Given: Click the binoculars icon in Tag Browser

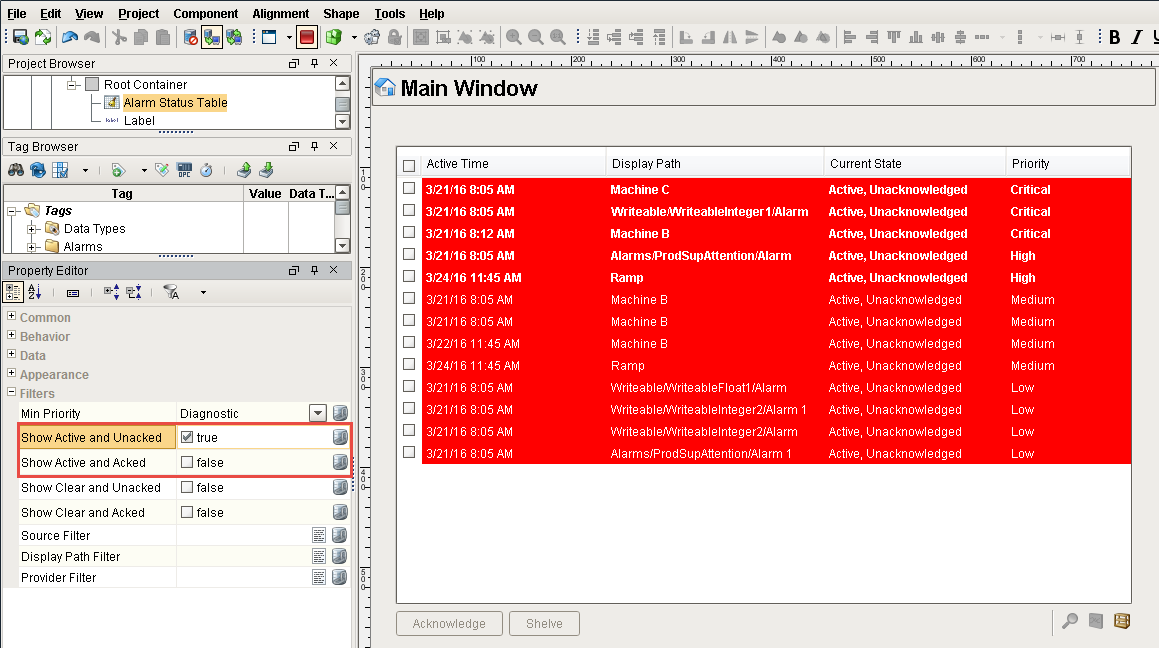Looking at the screenshot, I should click(17, 170).
